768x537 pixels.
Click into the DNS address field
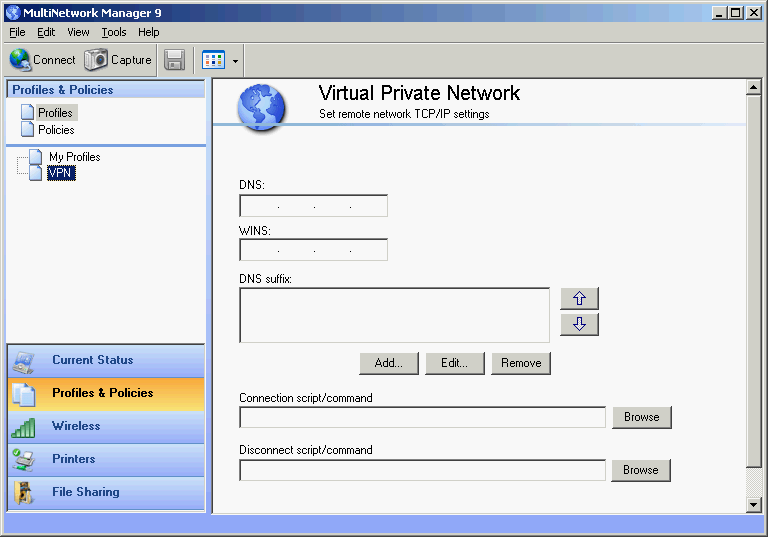click(x=313, y=206)
